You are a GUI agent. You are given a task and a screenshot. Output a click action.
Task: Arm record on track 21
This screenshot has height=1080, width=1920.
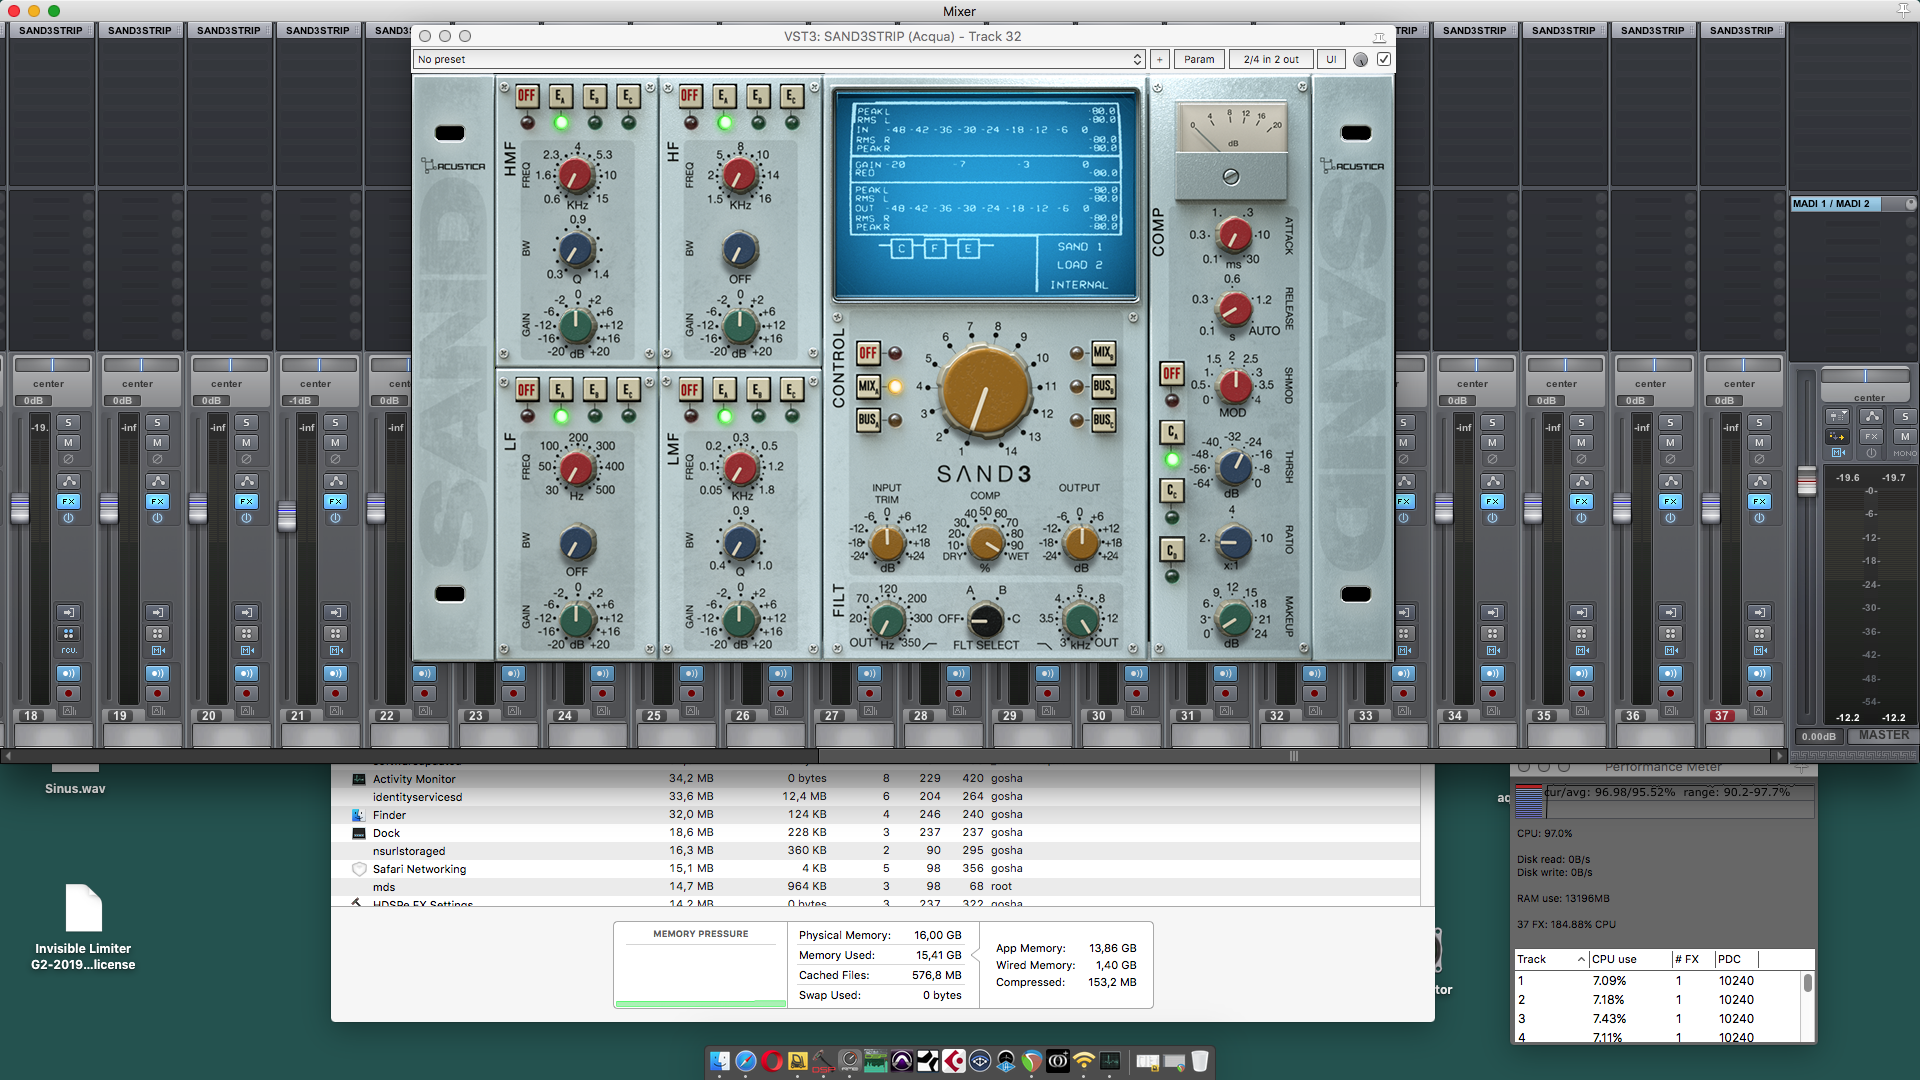click(336, 693)
